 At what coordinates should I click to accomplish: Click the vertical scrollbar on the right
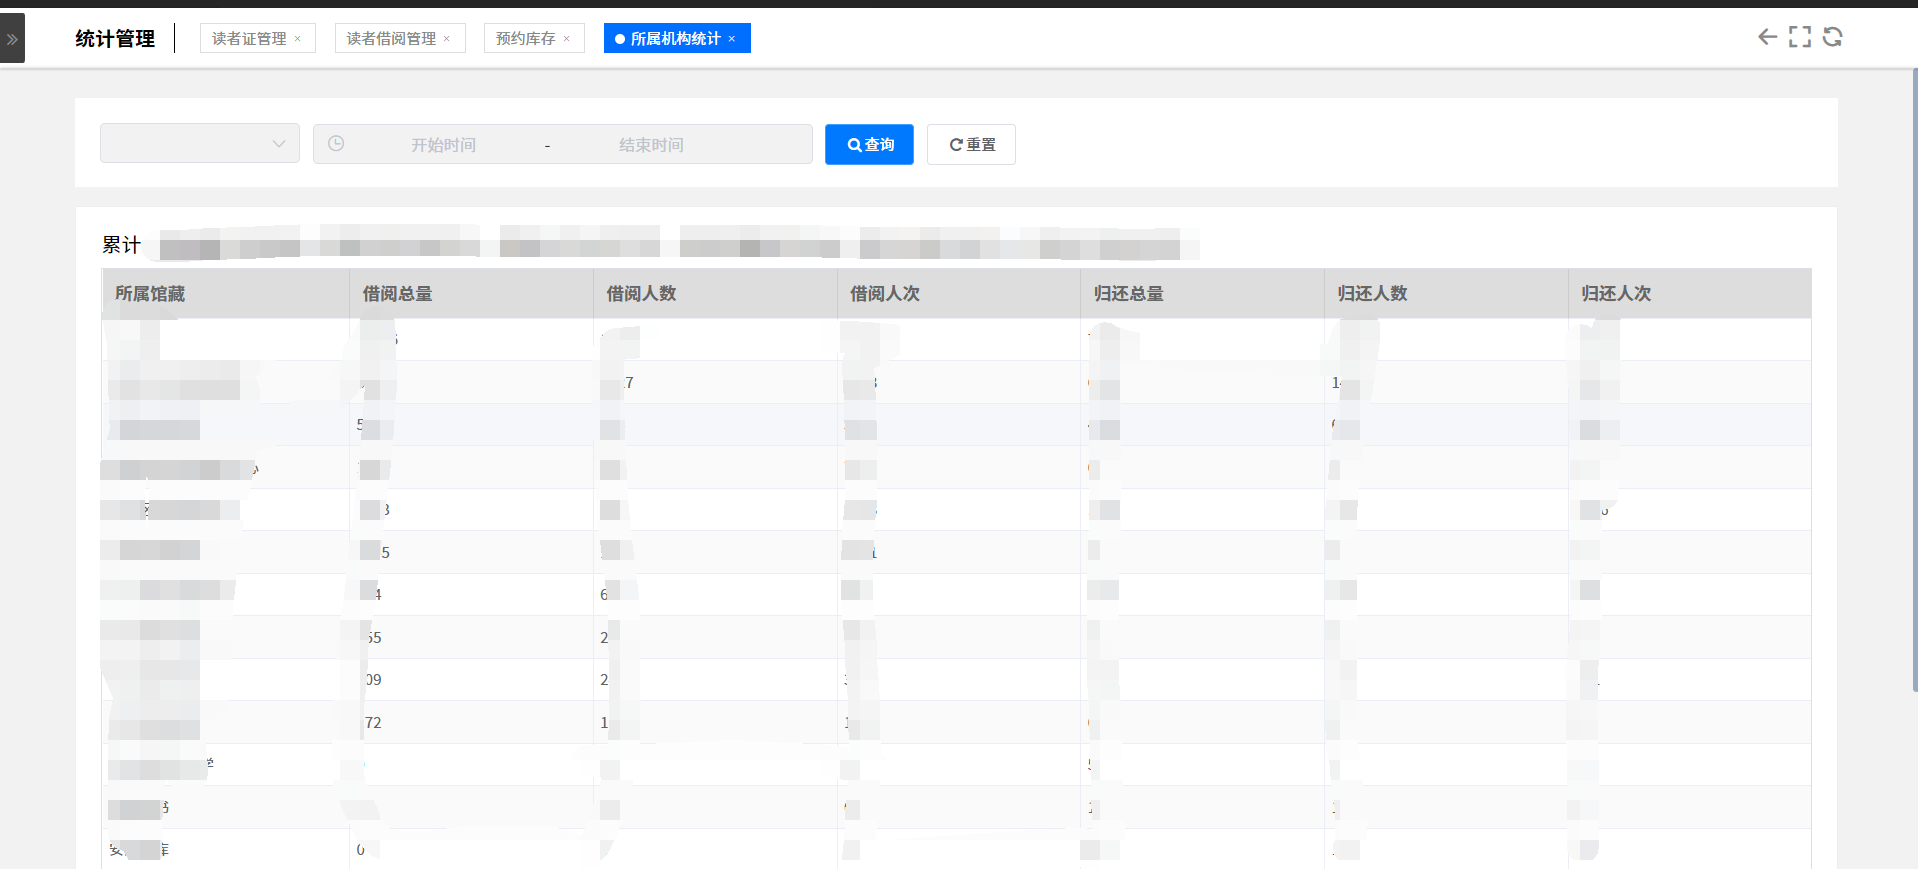tap(1914, 380)
